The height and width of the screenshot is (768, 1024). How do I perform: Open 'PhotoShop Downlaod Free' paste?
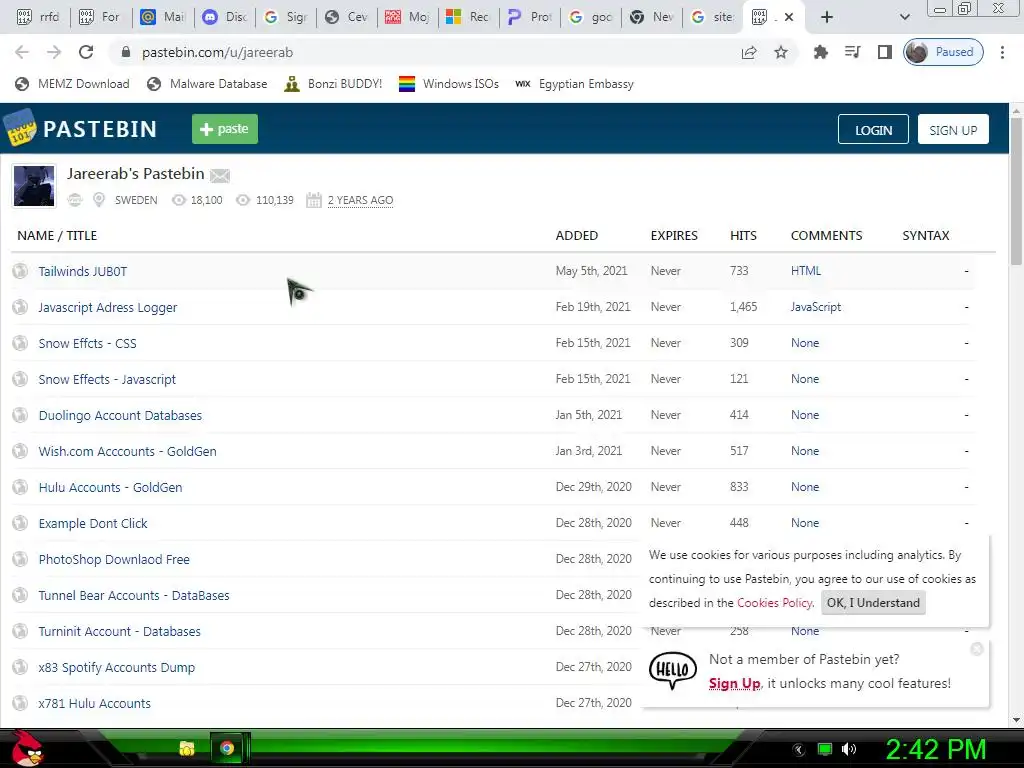[x=114, y=560]
